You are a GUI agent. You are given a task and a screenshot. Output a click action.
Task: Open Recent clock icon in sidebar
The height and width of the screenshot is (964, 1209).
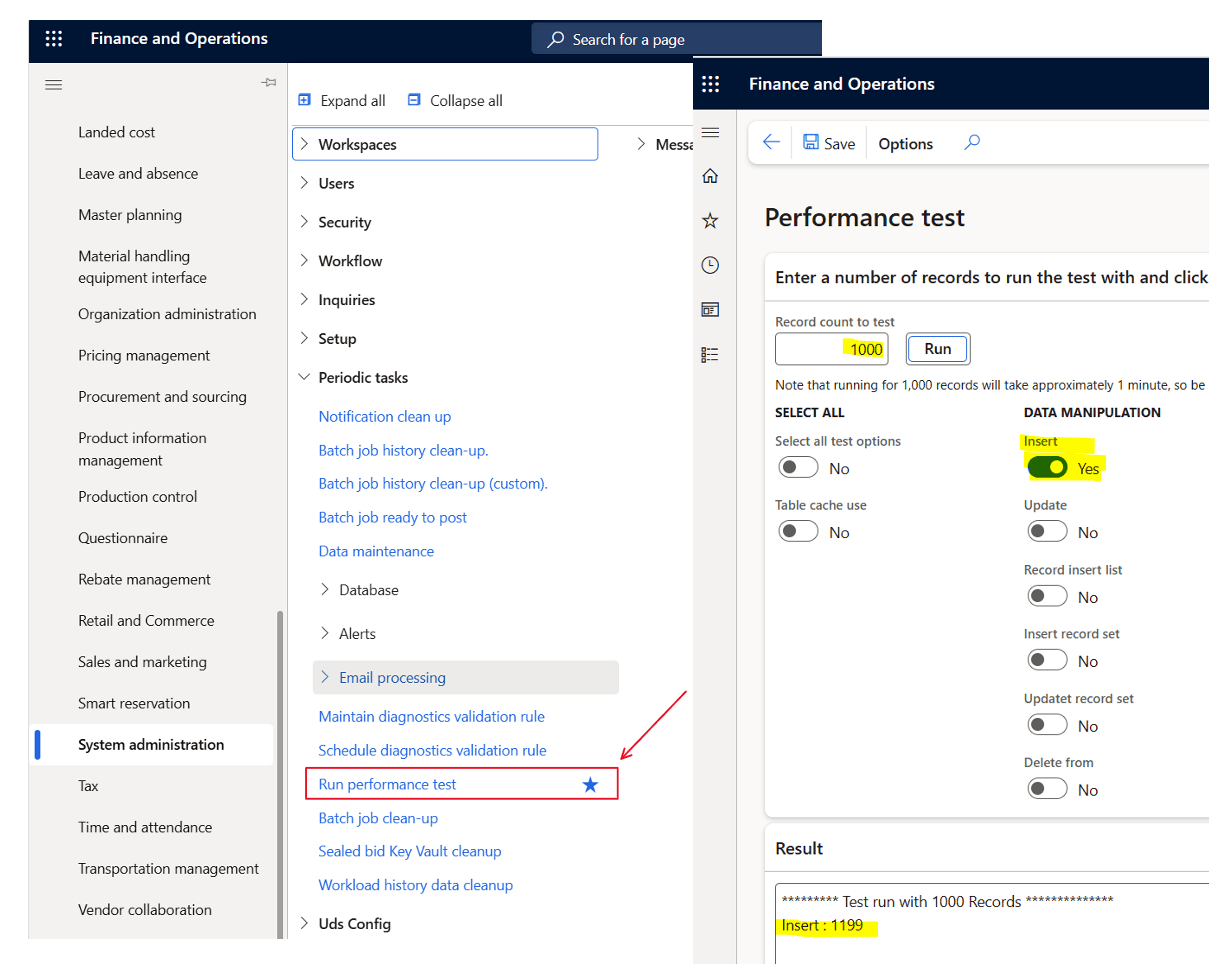[710, 265]
